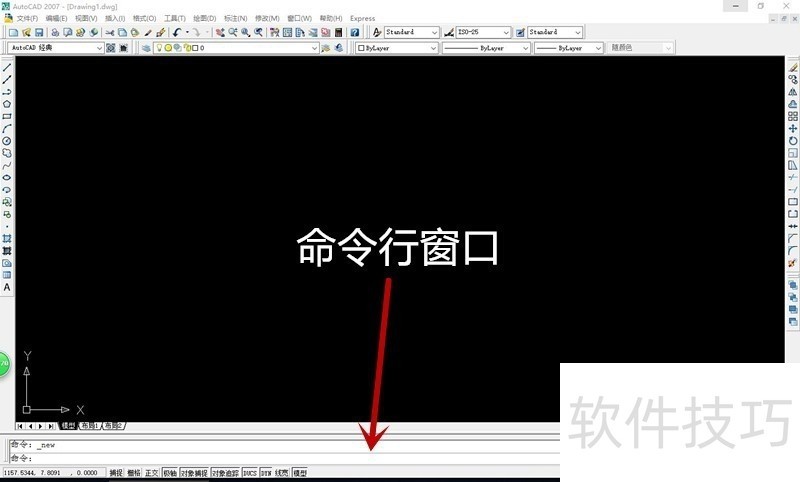This screenshot has height=482, width=800.
Task: Click the Pan Realtime icon
Action: (x=220, y=32)
